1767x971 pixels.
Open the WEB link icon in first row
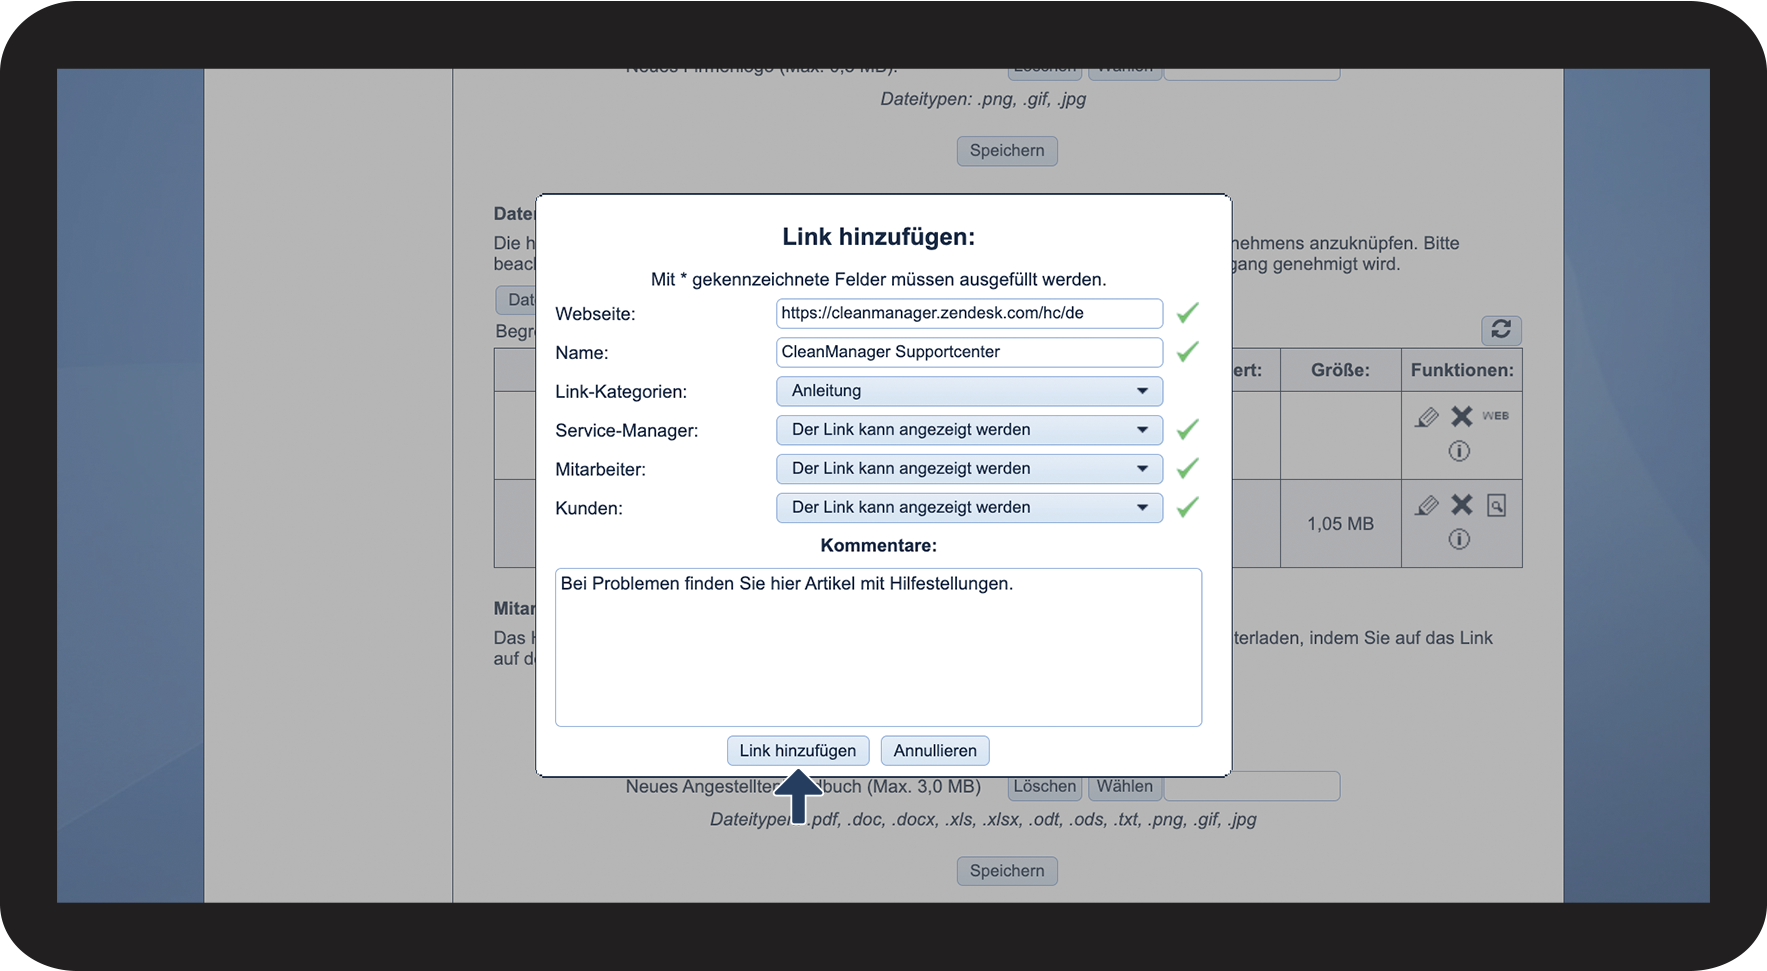(x=1495, y=416)
